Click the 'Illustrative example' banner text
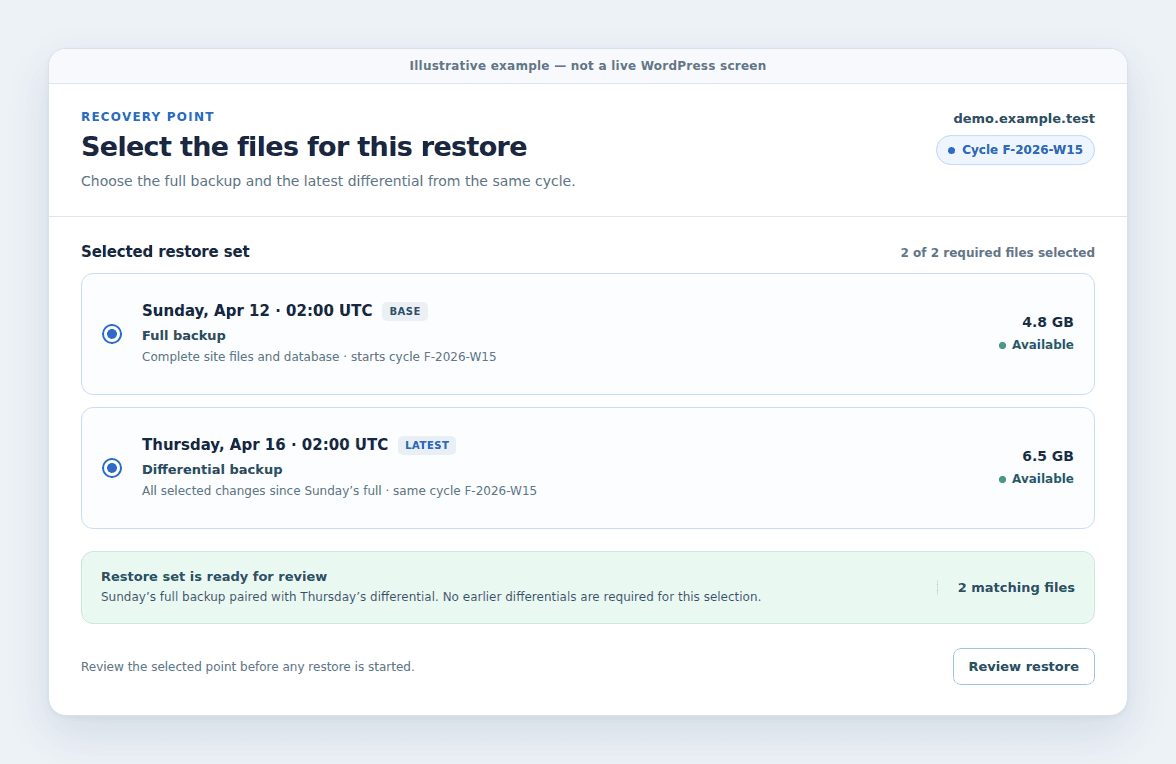The width and height of the screenshot is (1176, 764). [x=588, y=66]
